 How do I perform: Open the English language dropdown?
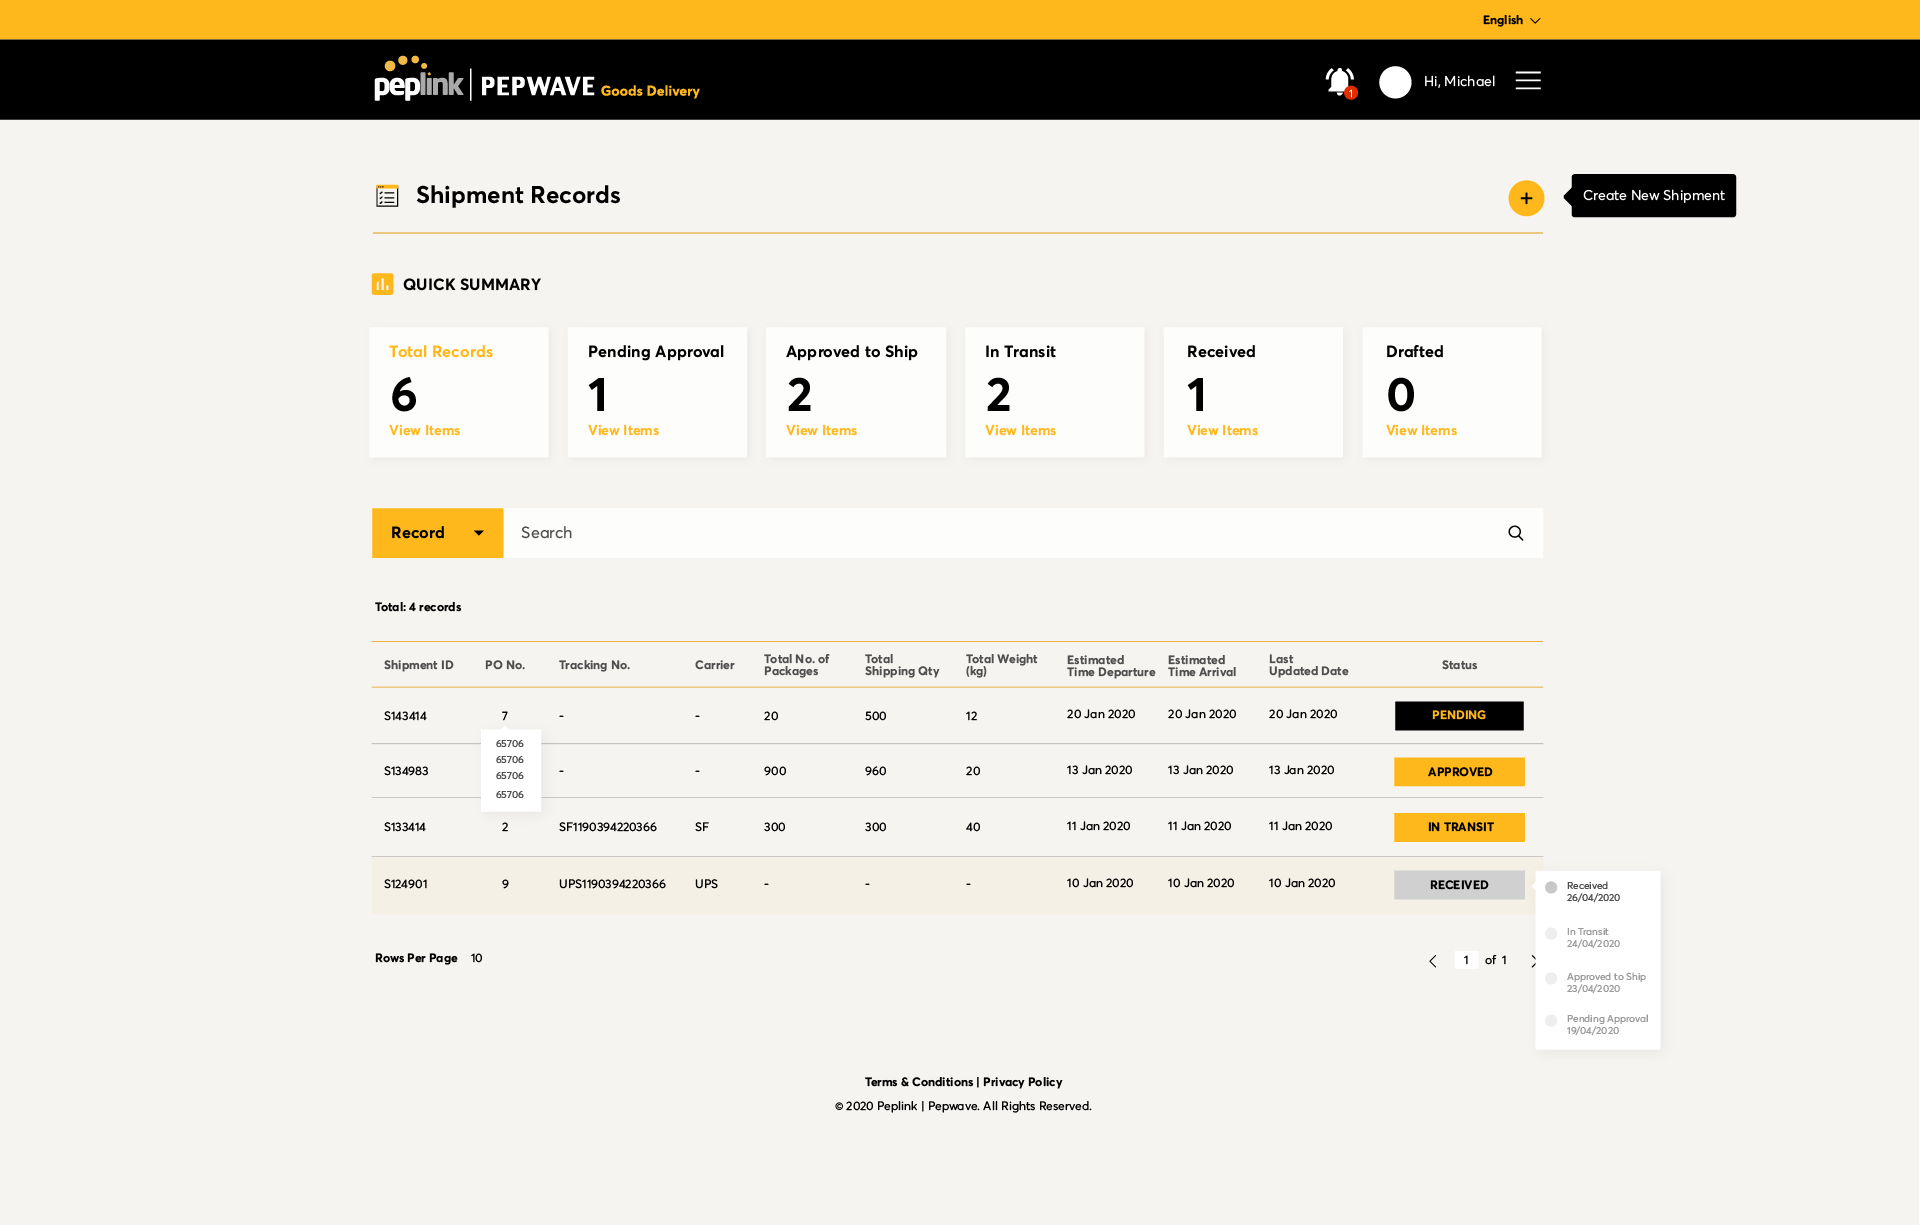[x=1510, y=20]
